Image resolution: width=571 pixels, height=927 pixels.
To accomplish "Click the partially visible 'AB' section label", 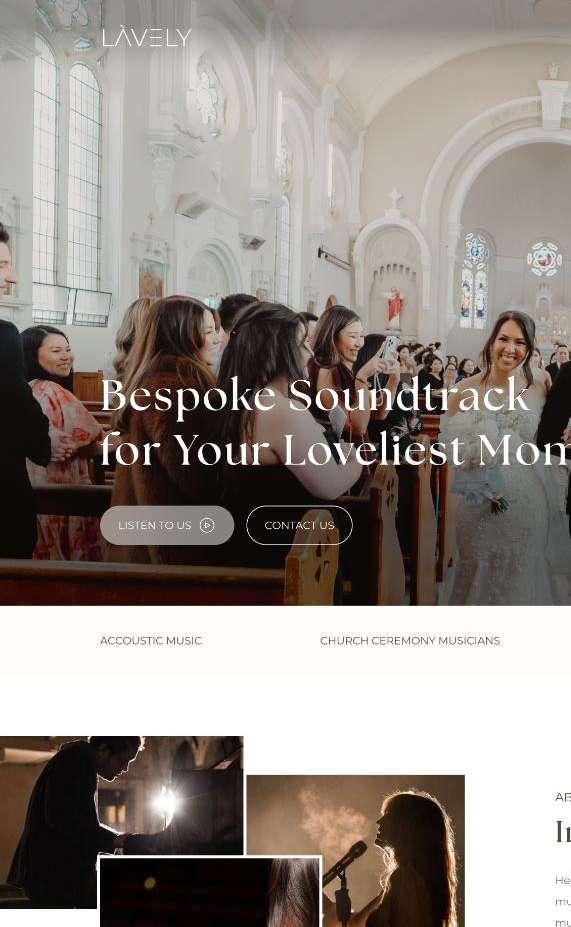I will point(563,797).
